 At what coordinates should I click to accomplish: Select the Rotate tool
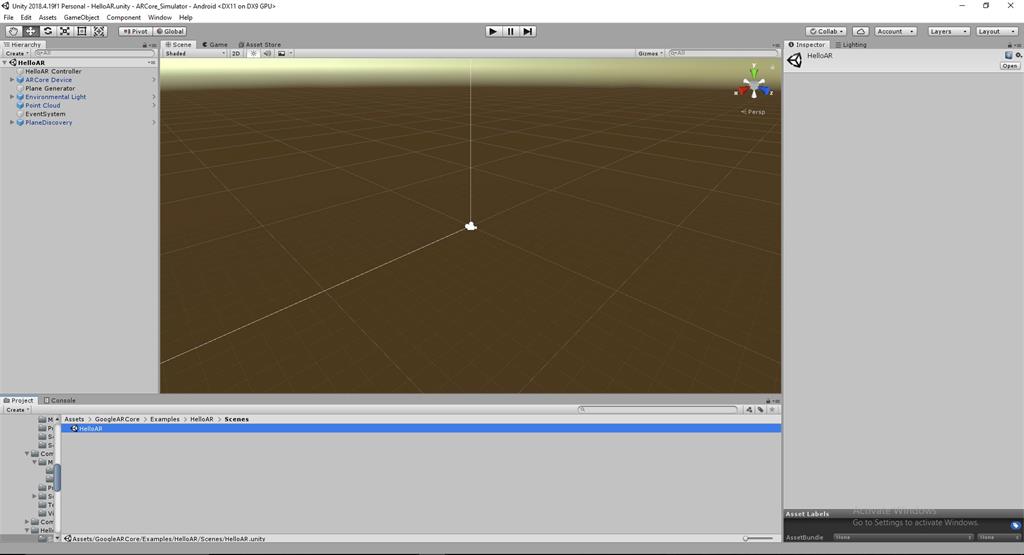[48, 31]
